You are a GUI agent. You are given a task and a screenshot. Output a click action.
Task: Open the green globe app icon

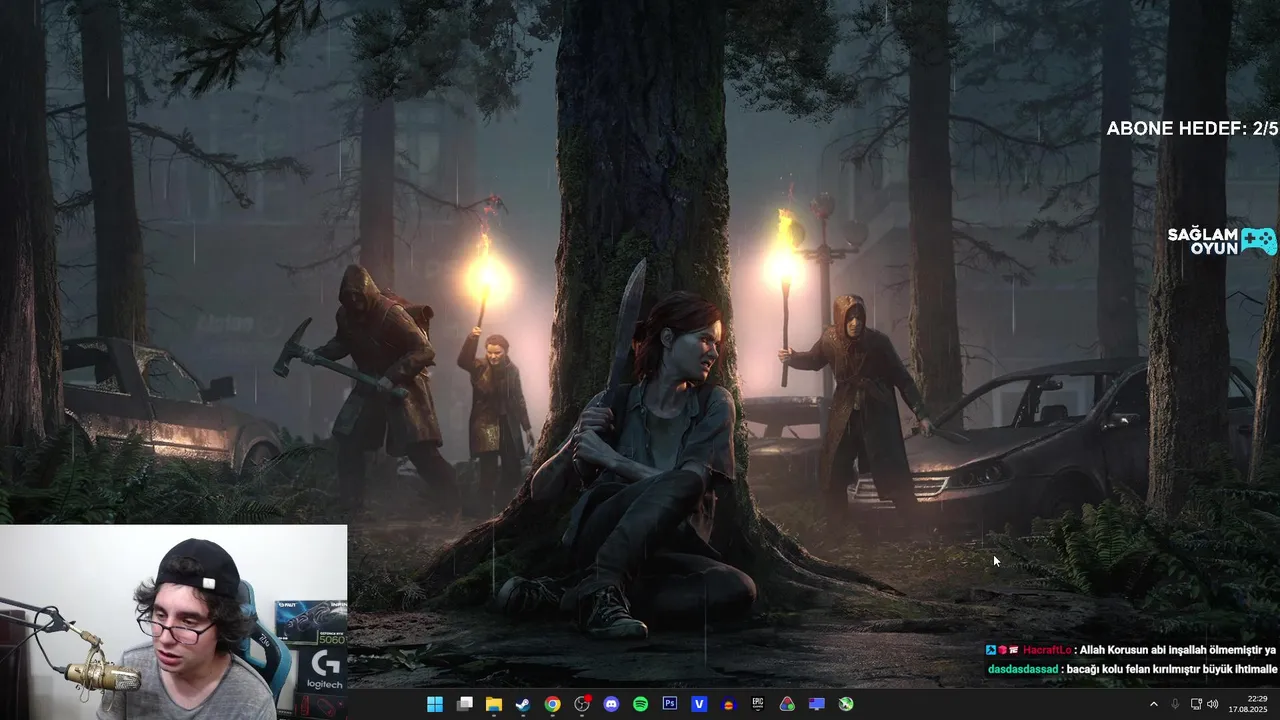tap(846, 704)
